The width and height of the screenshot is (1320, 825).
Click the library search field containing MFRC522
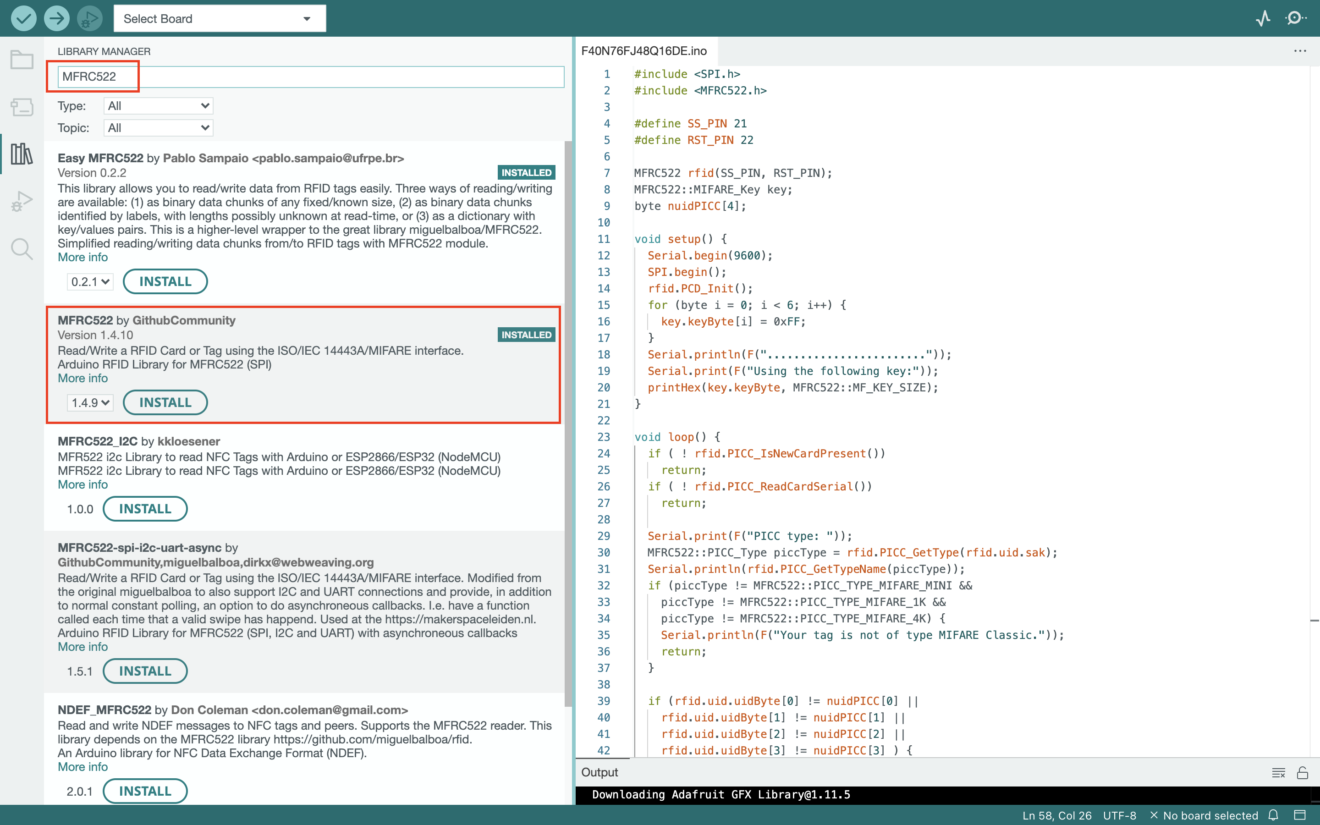click(310, 77)
